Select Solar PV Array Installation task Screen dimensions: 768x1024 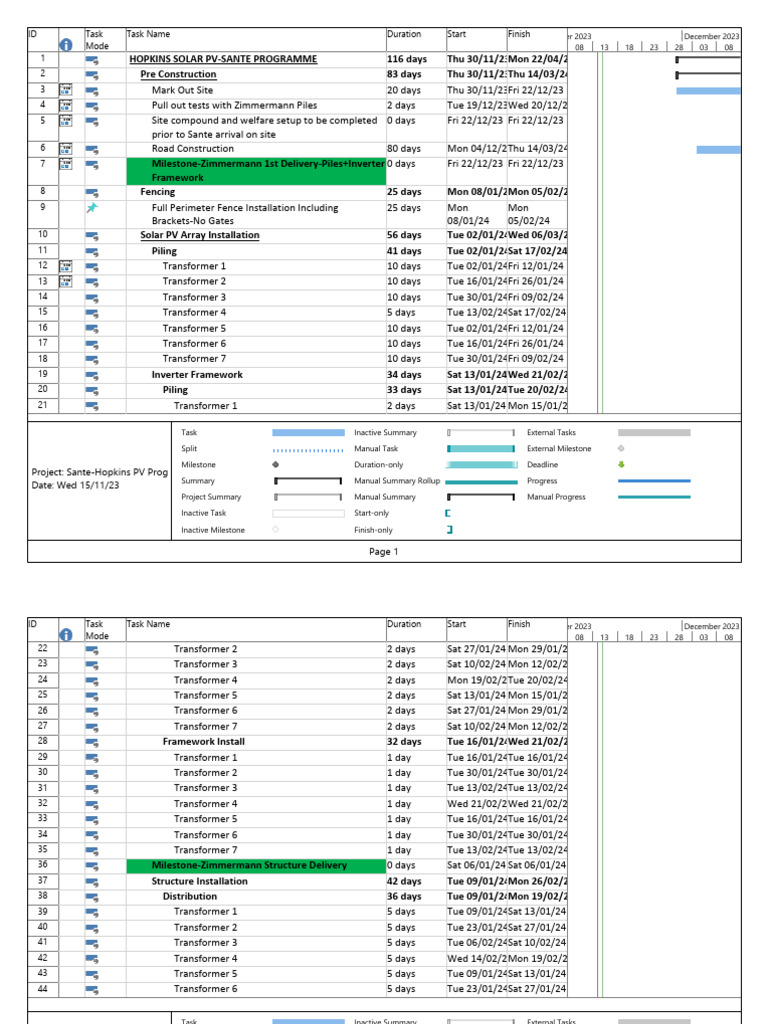[200, 235]
